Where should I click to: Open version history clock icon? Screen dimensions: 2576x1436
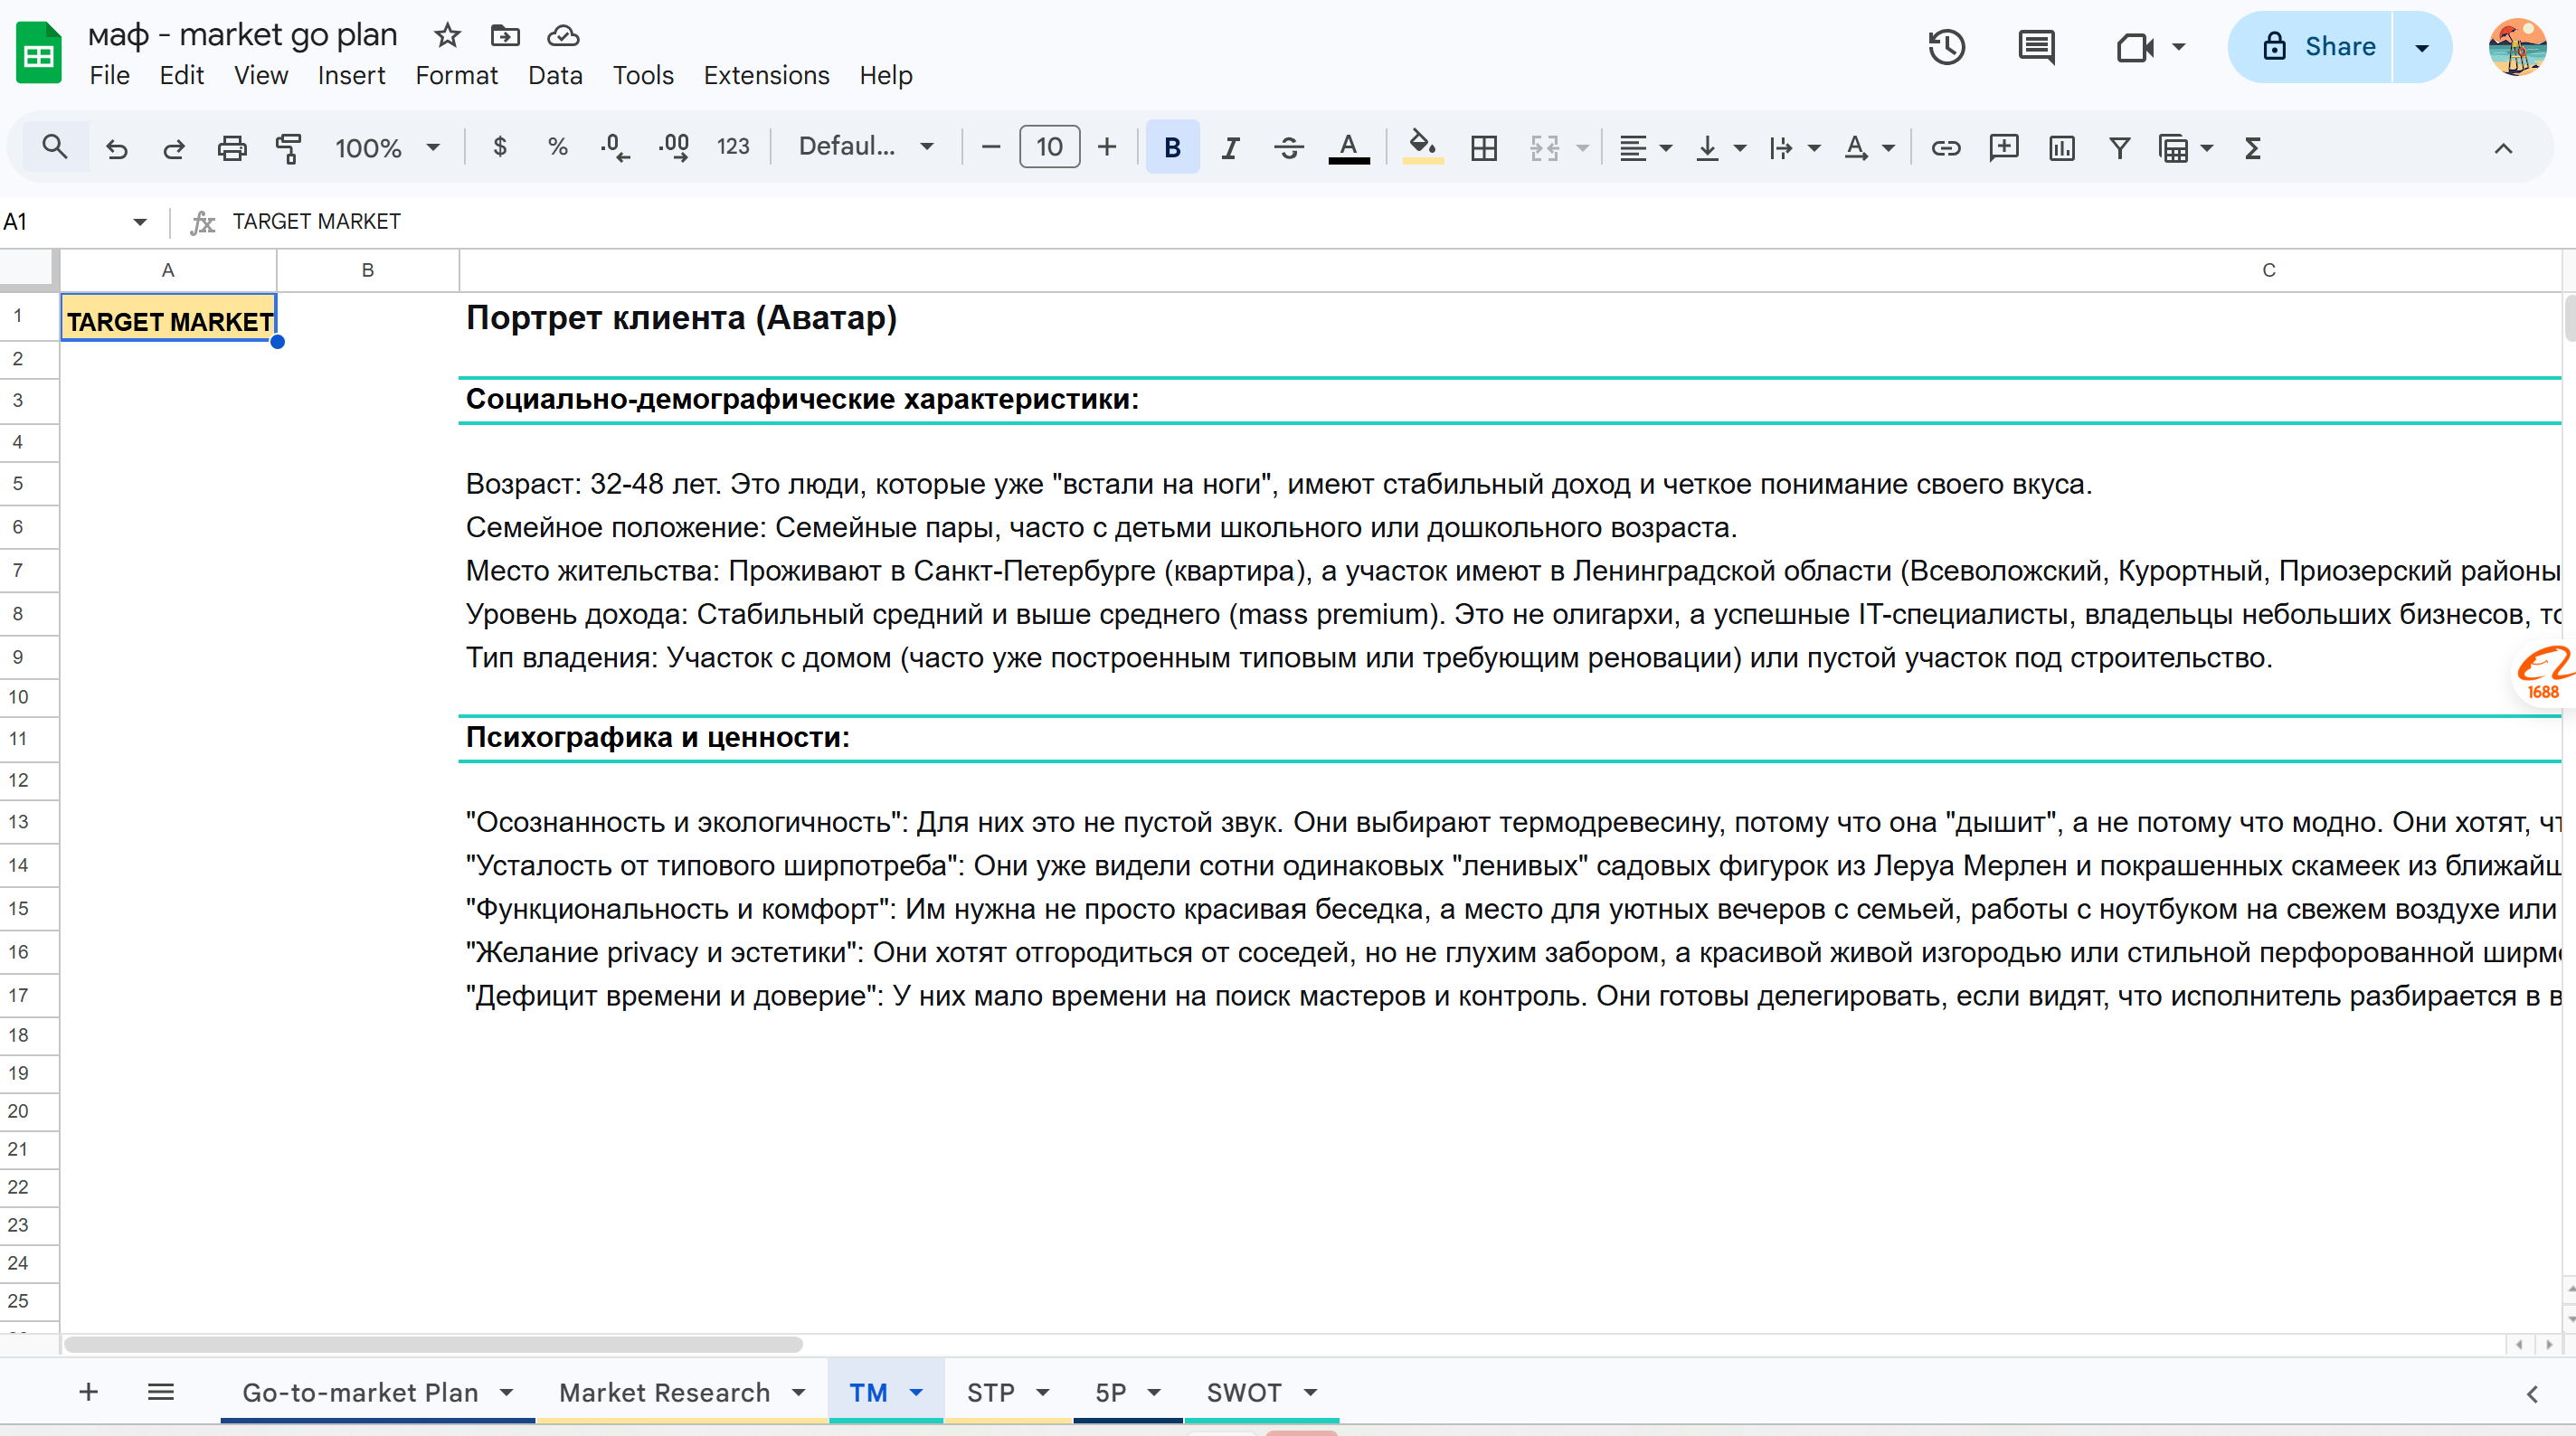pyautogui.click(x=1946, y=47)
